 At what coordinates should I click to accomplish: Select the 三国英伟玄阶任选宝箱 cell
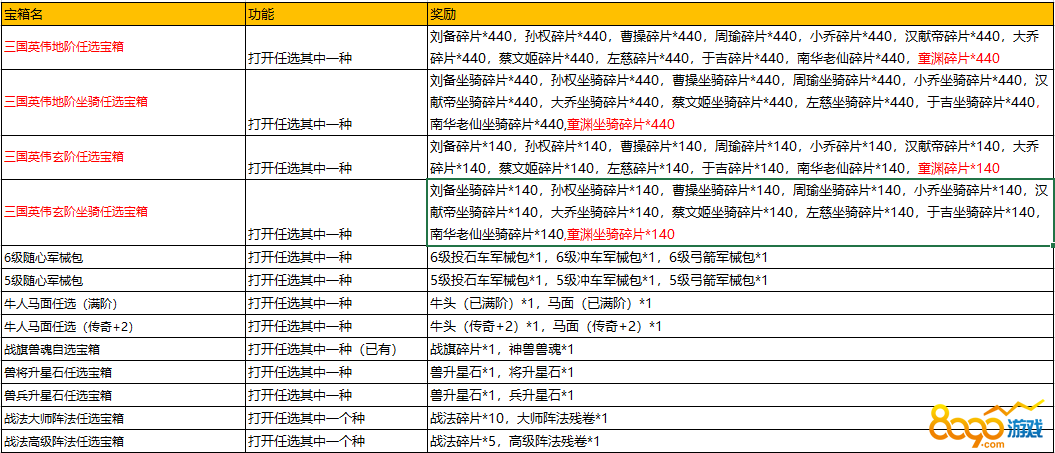pos(123,157)
